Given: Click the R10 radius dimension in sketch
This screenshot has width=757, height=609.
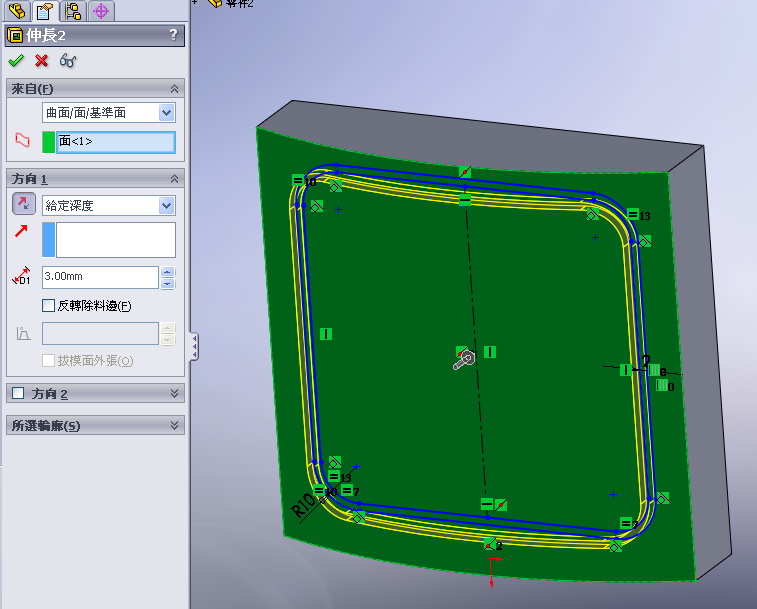Looking at the screenshot, I should (304, 504).
